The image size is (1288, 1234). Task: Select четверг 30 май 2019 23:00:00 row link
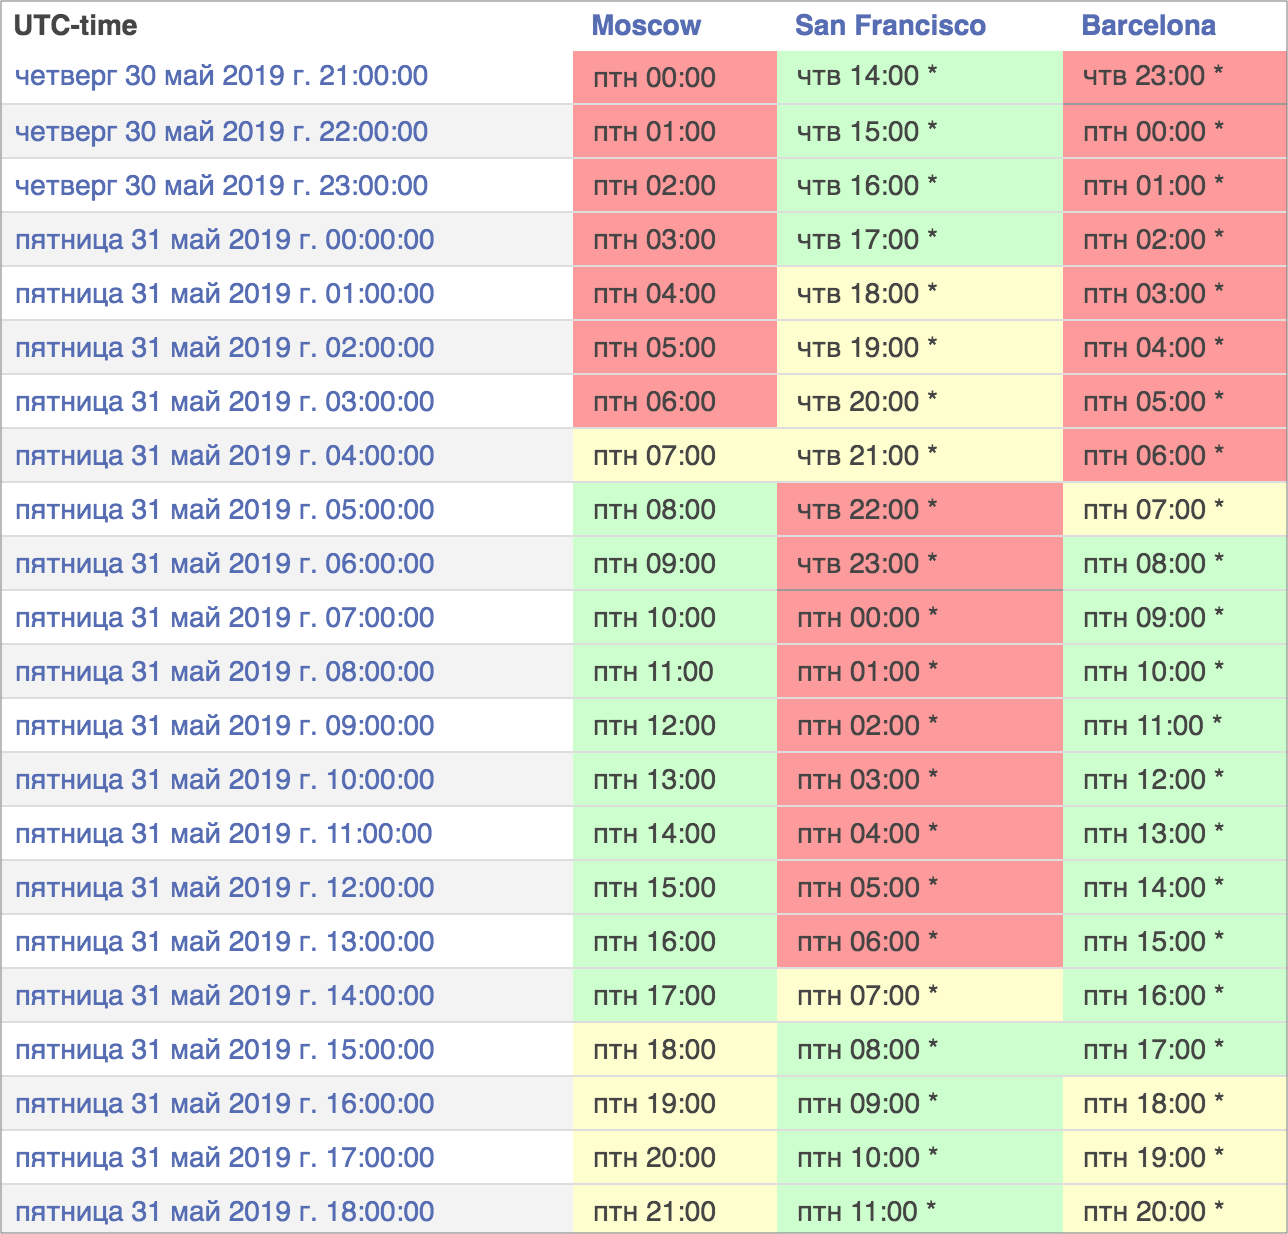pyautogui.click(x=221, y=186)
